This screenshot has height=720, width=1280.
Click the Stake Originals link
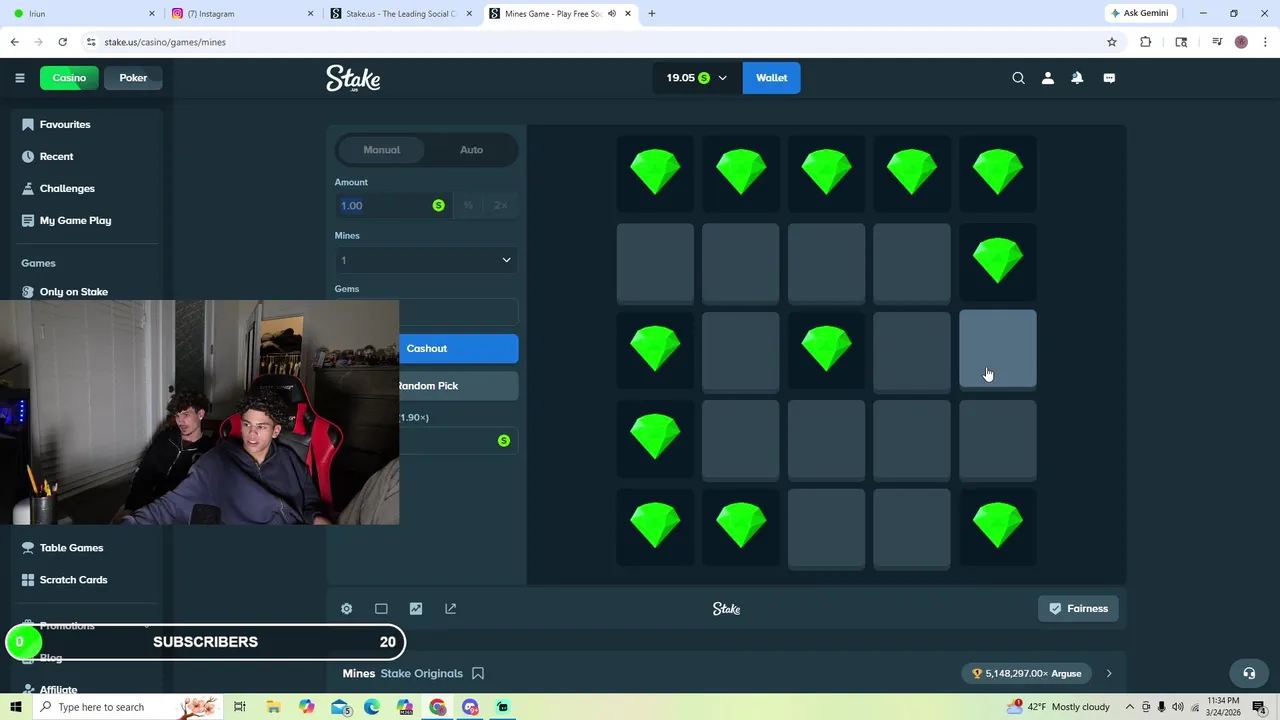[x=422, y=674]
